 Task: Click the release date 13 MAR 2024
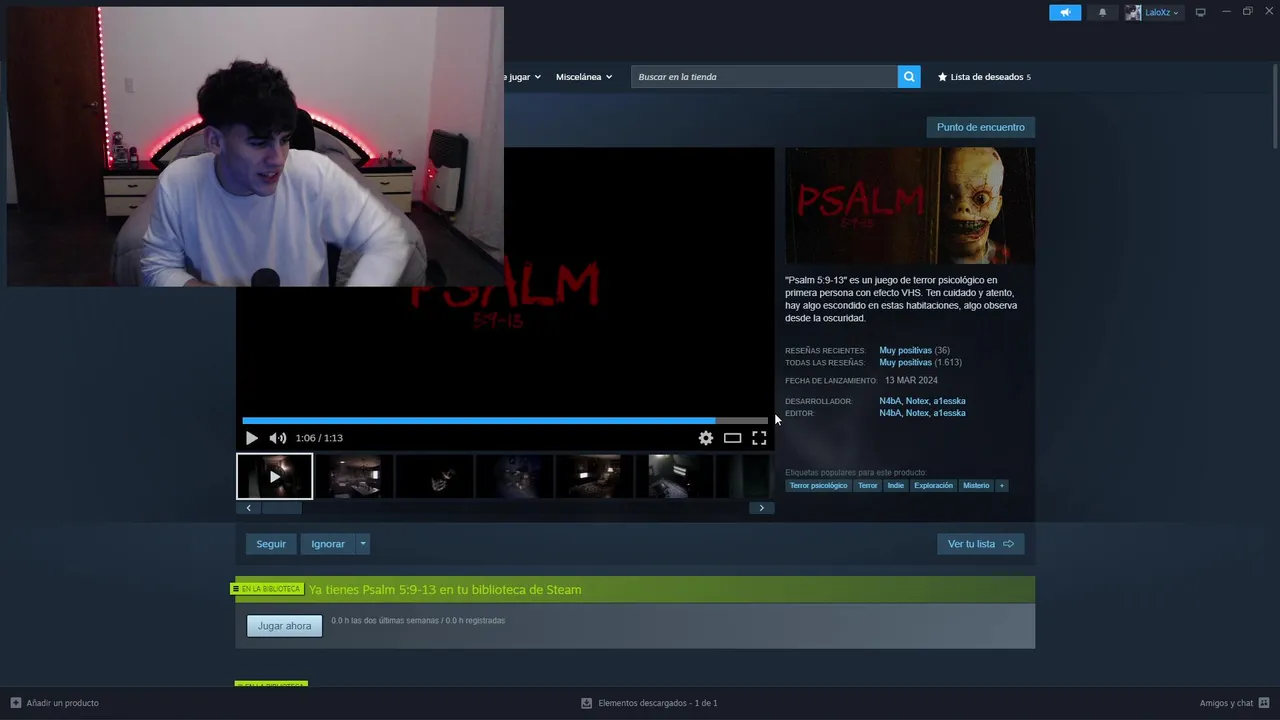point(911,381)
